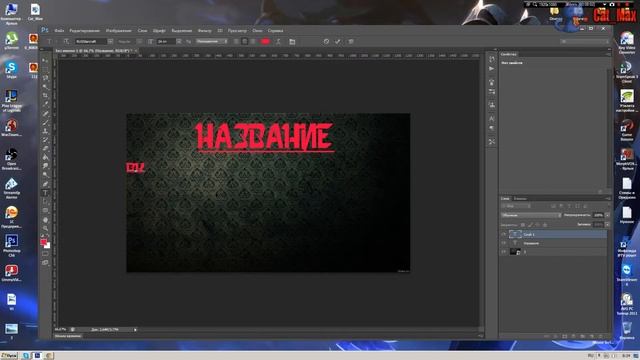Select the Название layer row
Image resolution: width=640 pixels, height=360 pixels.
(553, 243)
